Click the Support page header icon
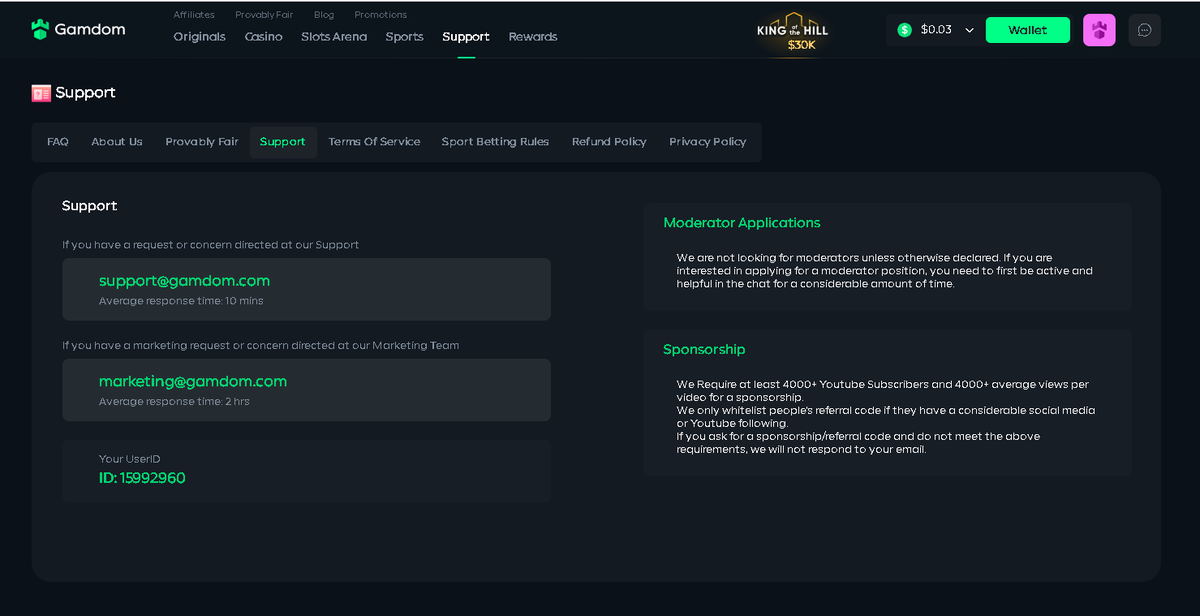The width and height of the screenshot is (1200, 616). [41, 93]
